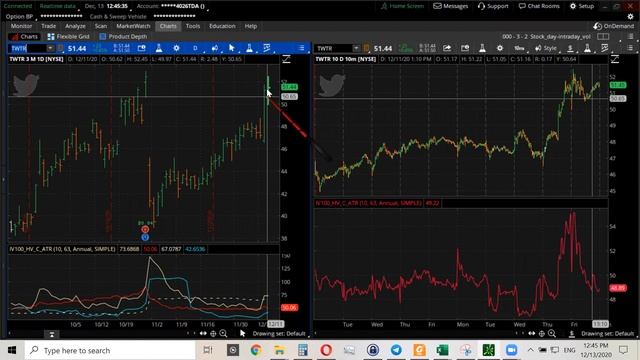This screenshot has width=640, height=360.
Task: Open right chart Studies flask icon
Action: [x=482, y=48]
